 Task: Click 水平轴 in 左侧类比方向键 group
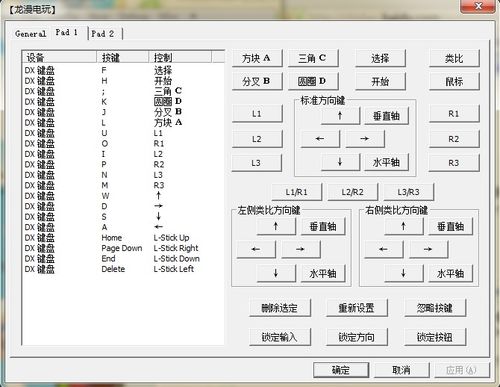(323, 273)
